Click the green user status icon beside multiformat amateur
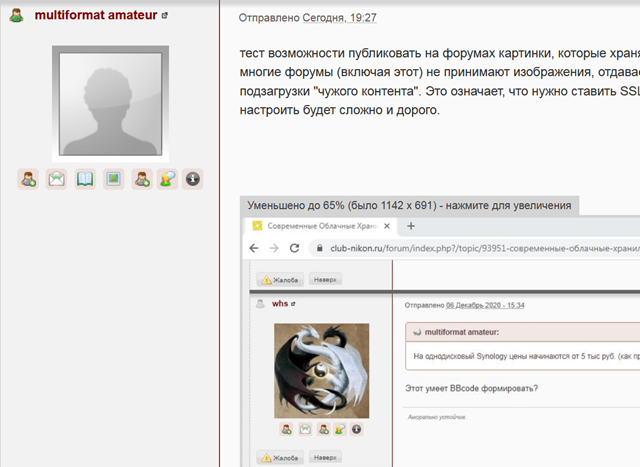This screenshot has width=640, height=467. click(x=16, y=16)
